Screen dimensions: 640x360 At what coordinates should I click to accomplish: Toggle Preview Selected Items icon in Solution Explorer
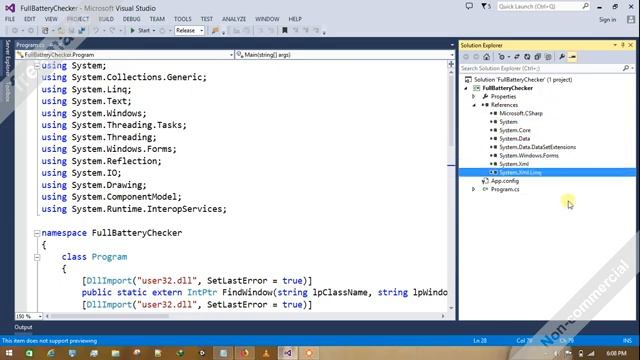coord(572,57)
